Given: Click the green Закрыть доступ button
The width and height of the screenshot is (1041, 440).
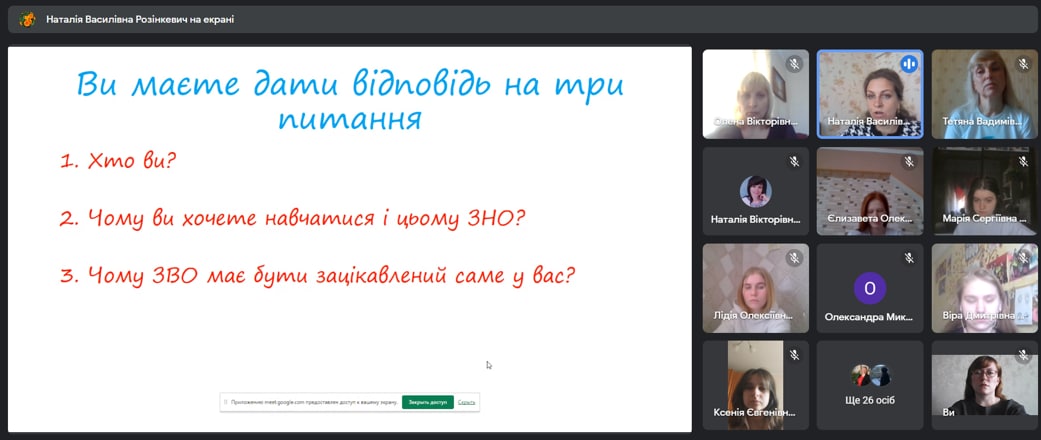Looking at the screenshot, I should (x=428, y=402).
